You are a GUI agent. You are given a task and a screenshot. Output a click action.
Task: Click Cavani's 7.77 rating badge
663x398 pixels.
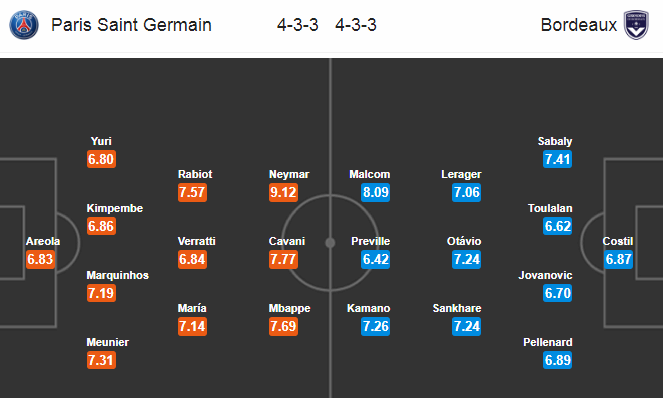click(283, 259)
